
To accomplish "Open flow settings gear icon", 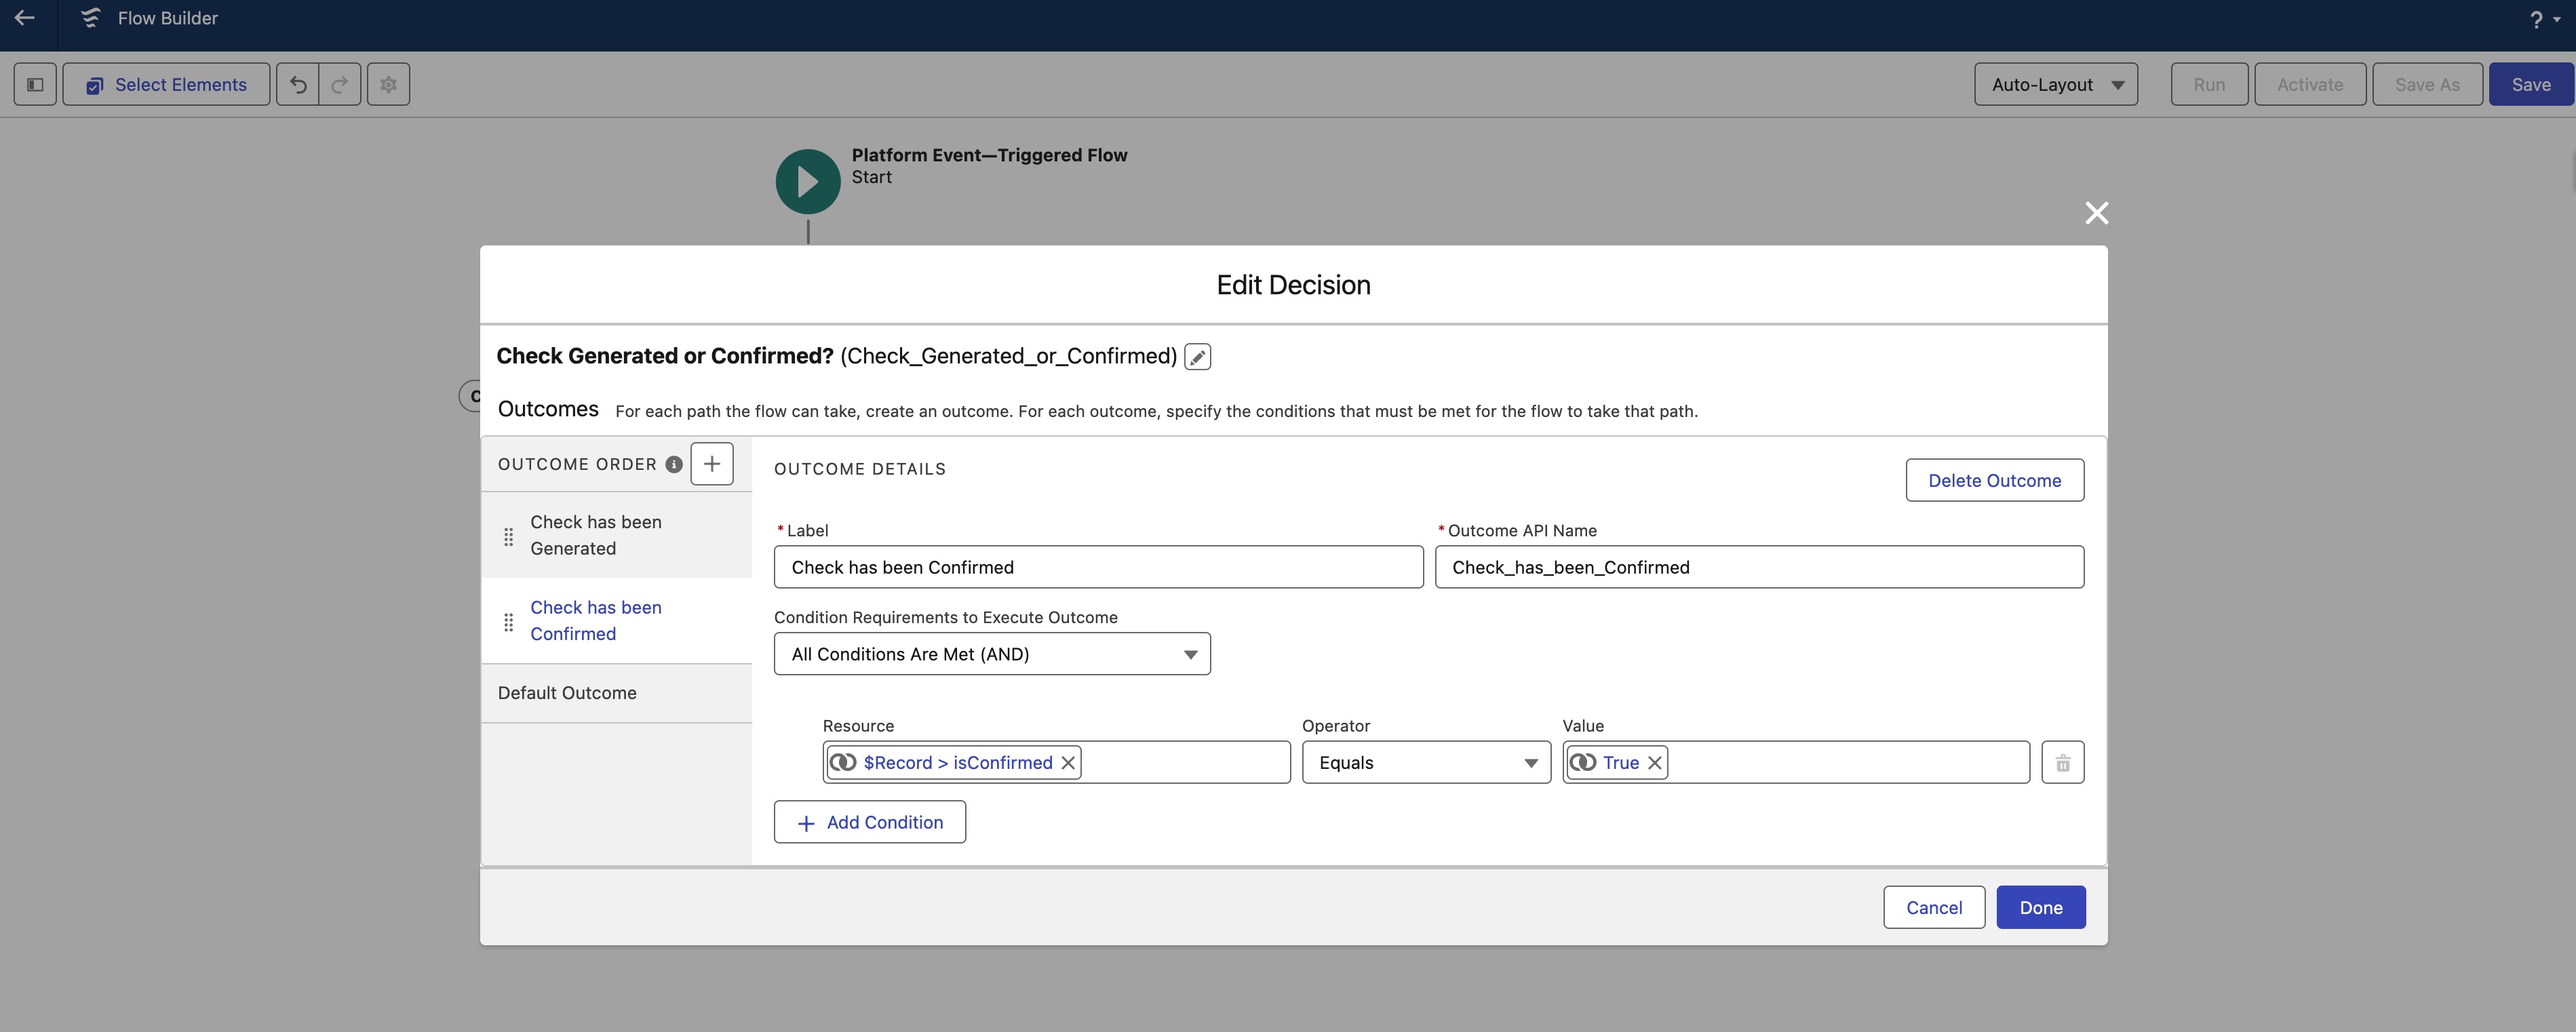I will pos(388,84).
